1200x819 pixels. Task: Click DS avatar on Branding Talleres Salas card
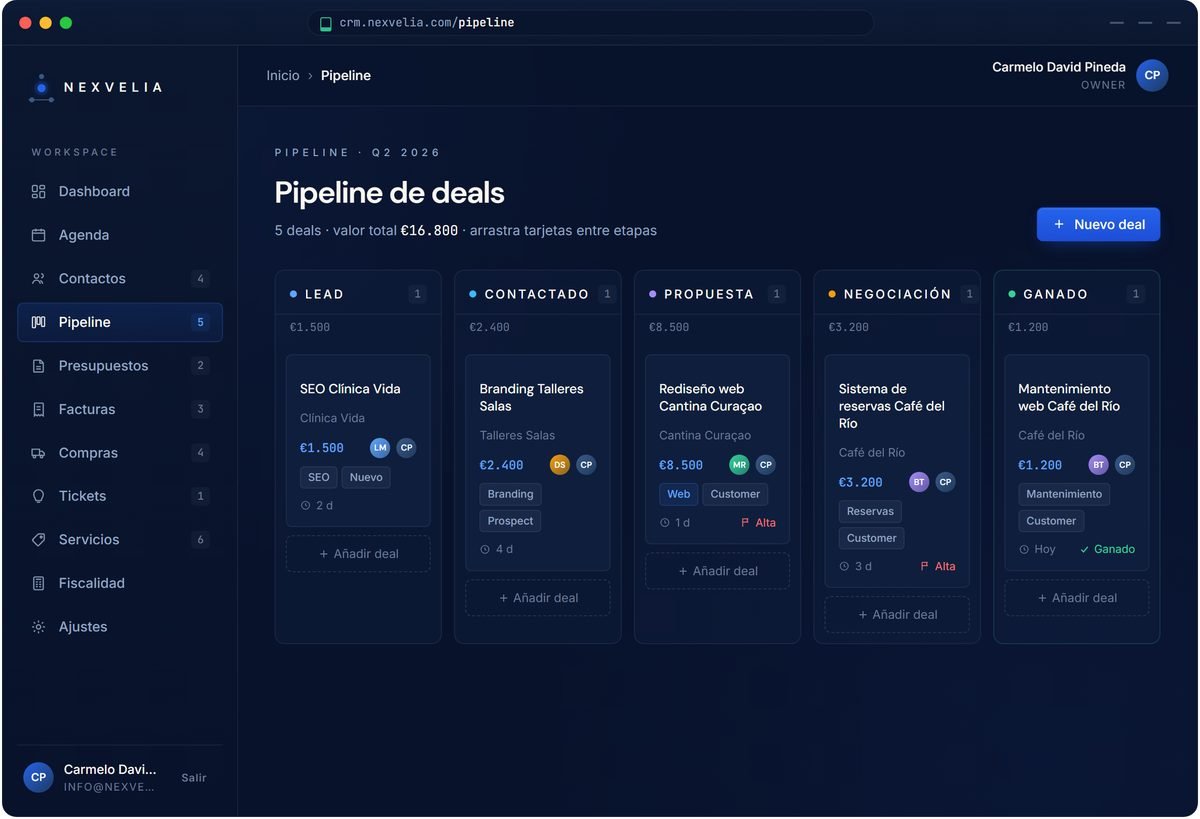coord(560,465)
